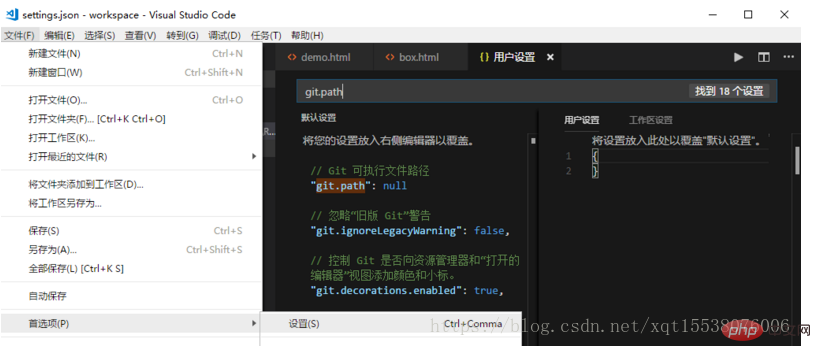
Task: Toggle 自动保存 in the File menu
Action: pos(131,296)
